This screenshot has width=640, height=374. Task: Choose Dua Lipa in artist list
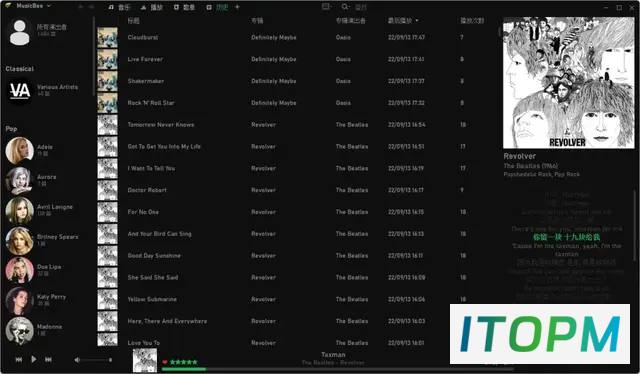coord(33,270)
